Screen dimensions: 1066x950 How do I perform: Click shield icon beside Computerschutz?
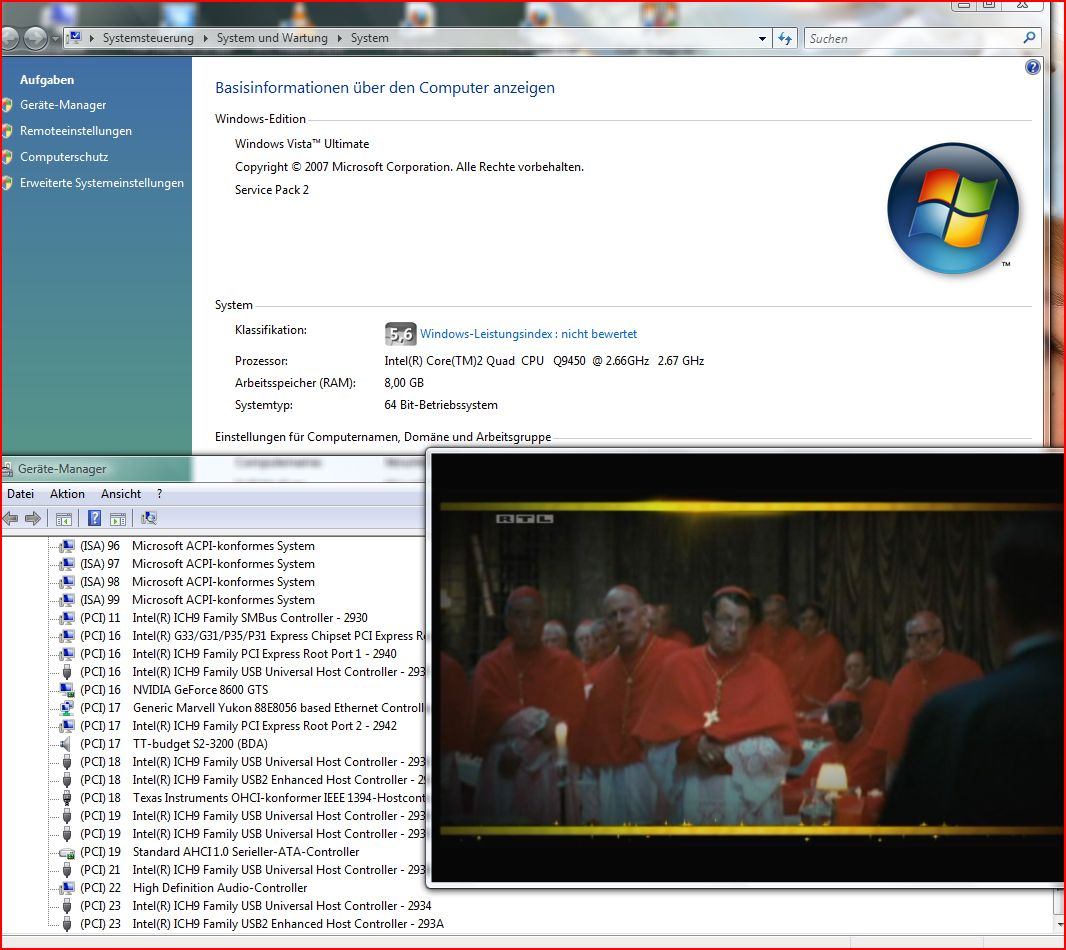7,156
